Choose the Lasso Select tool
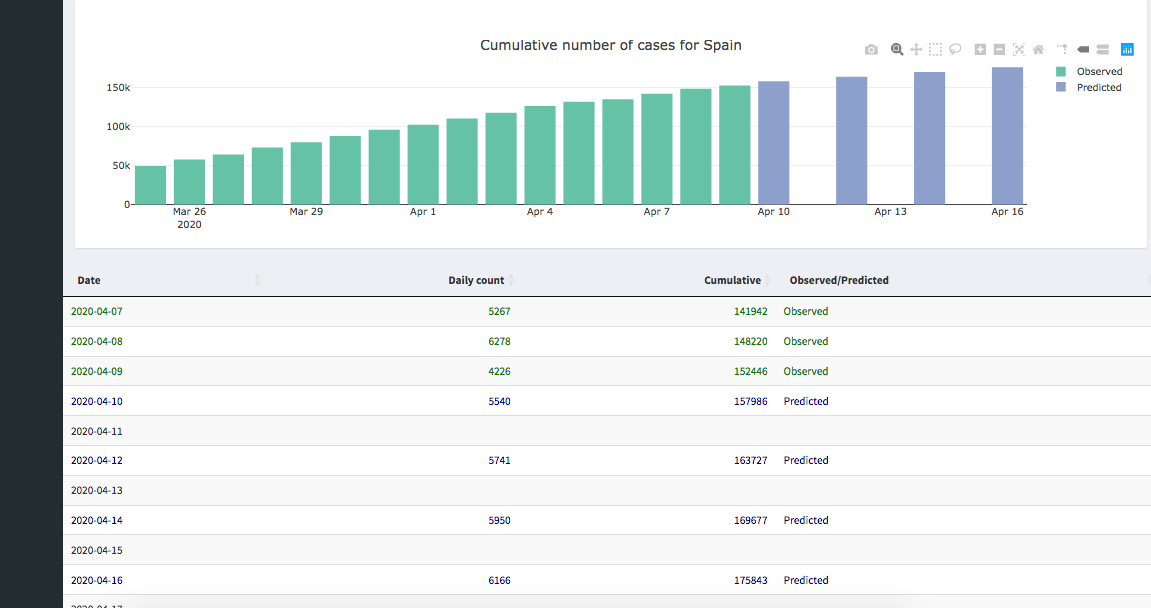The image size is (1151, 608). tap(955, 49)
